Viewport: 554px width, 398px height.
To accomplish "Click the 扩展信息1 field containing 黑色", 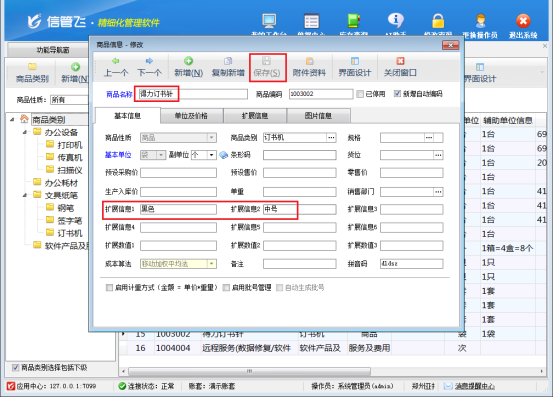I will (178, 209).
